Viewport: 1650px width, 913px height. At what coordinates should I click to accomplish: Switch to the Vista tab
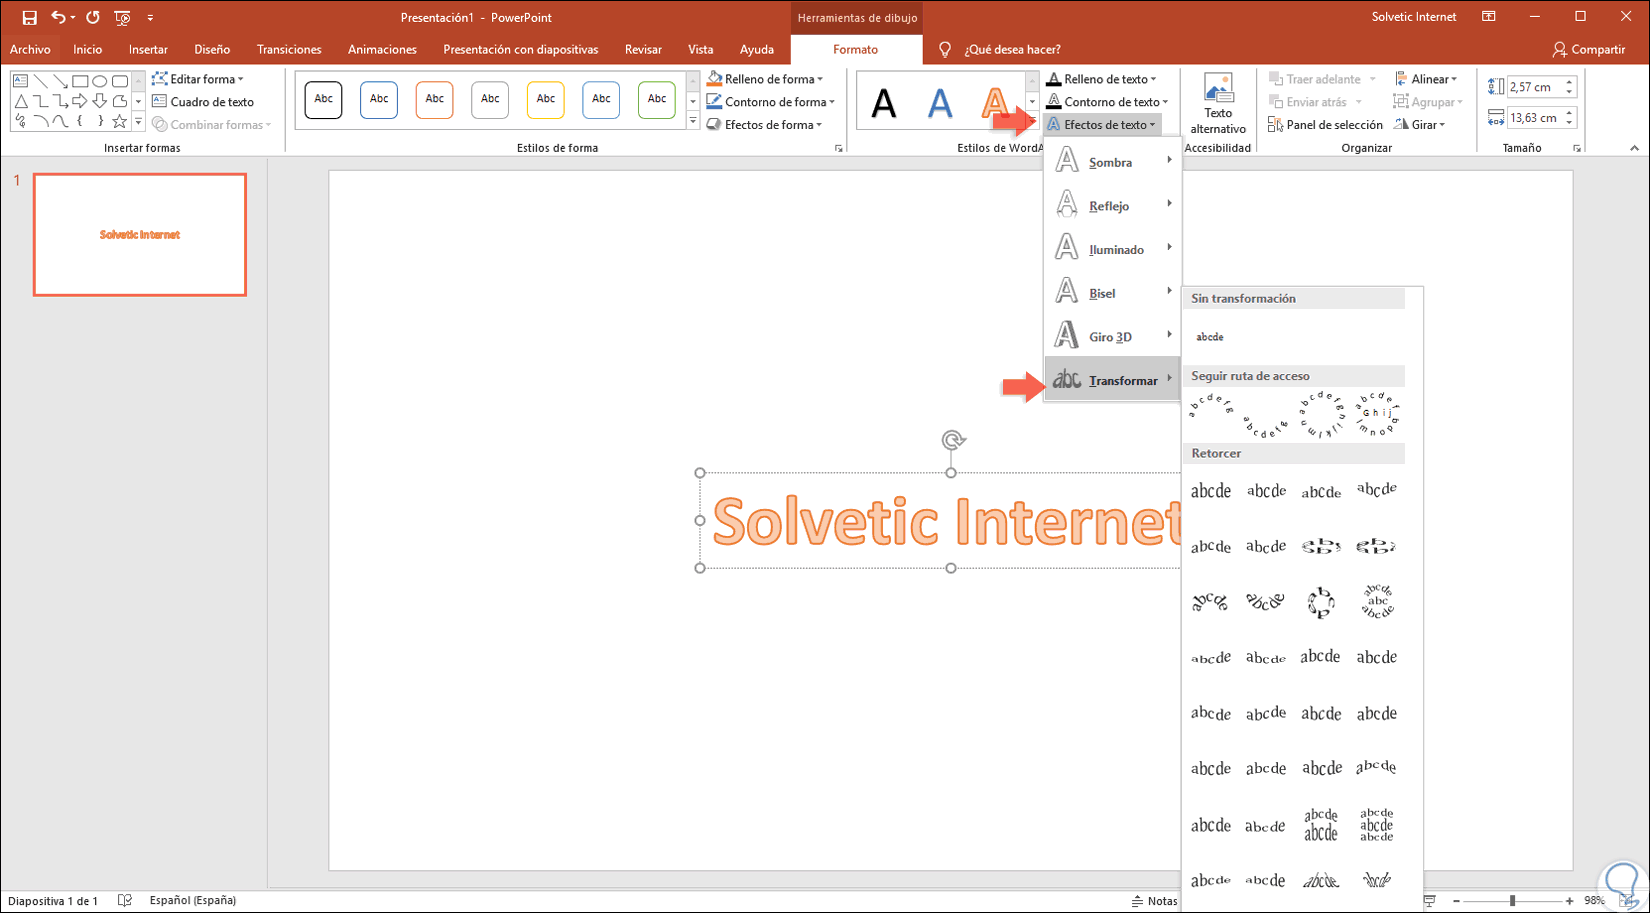701,49
